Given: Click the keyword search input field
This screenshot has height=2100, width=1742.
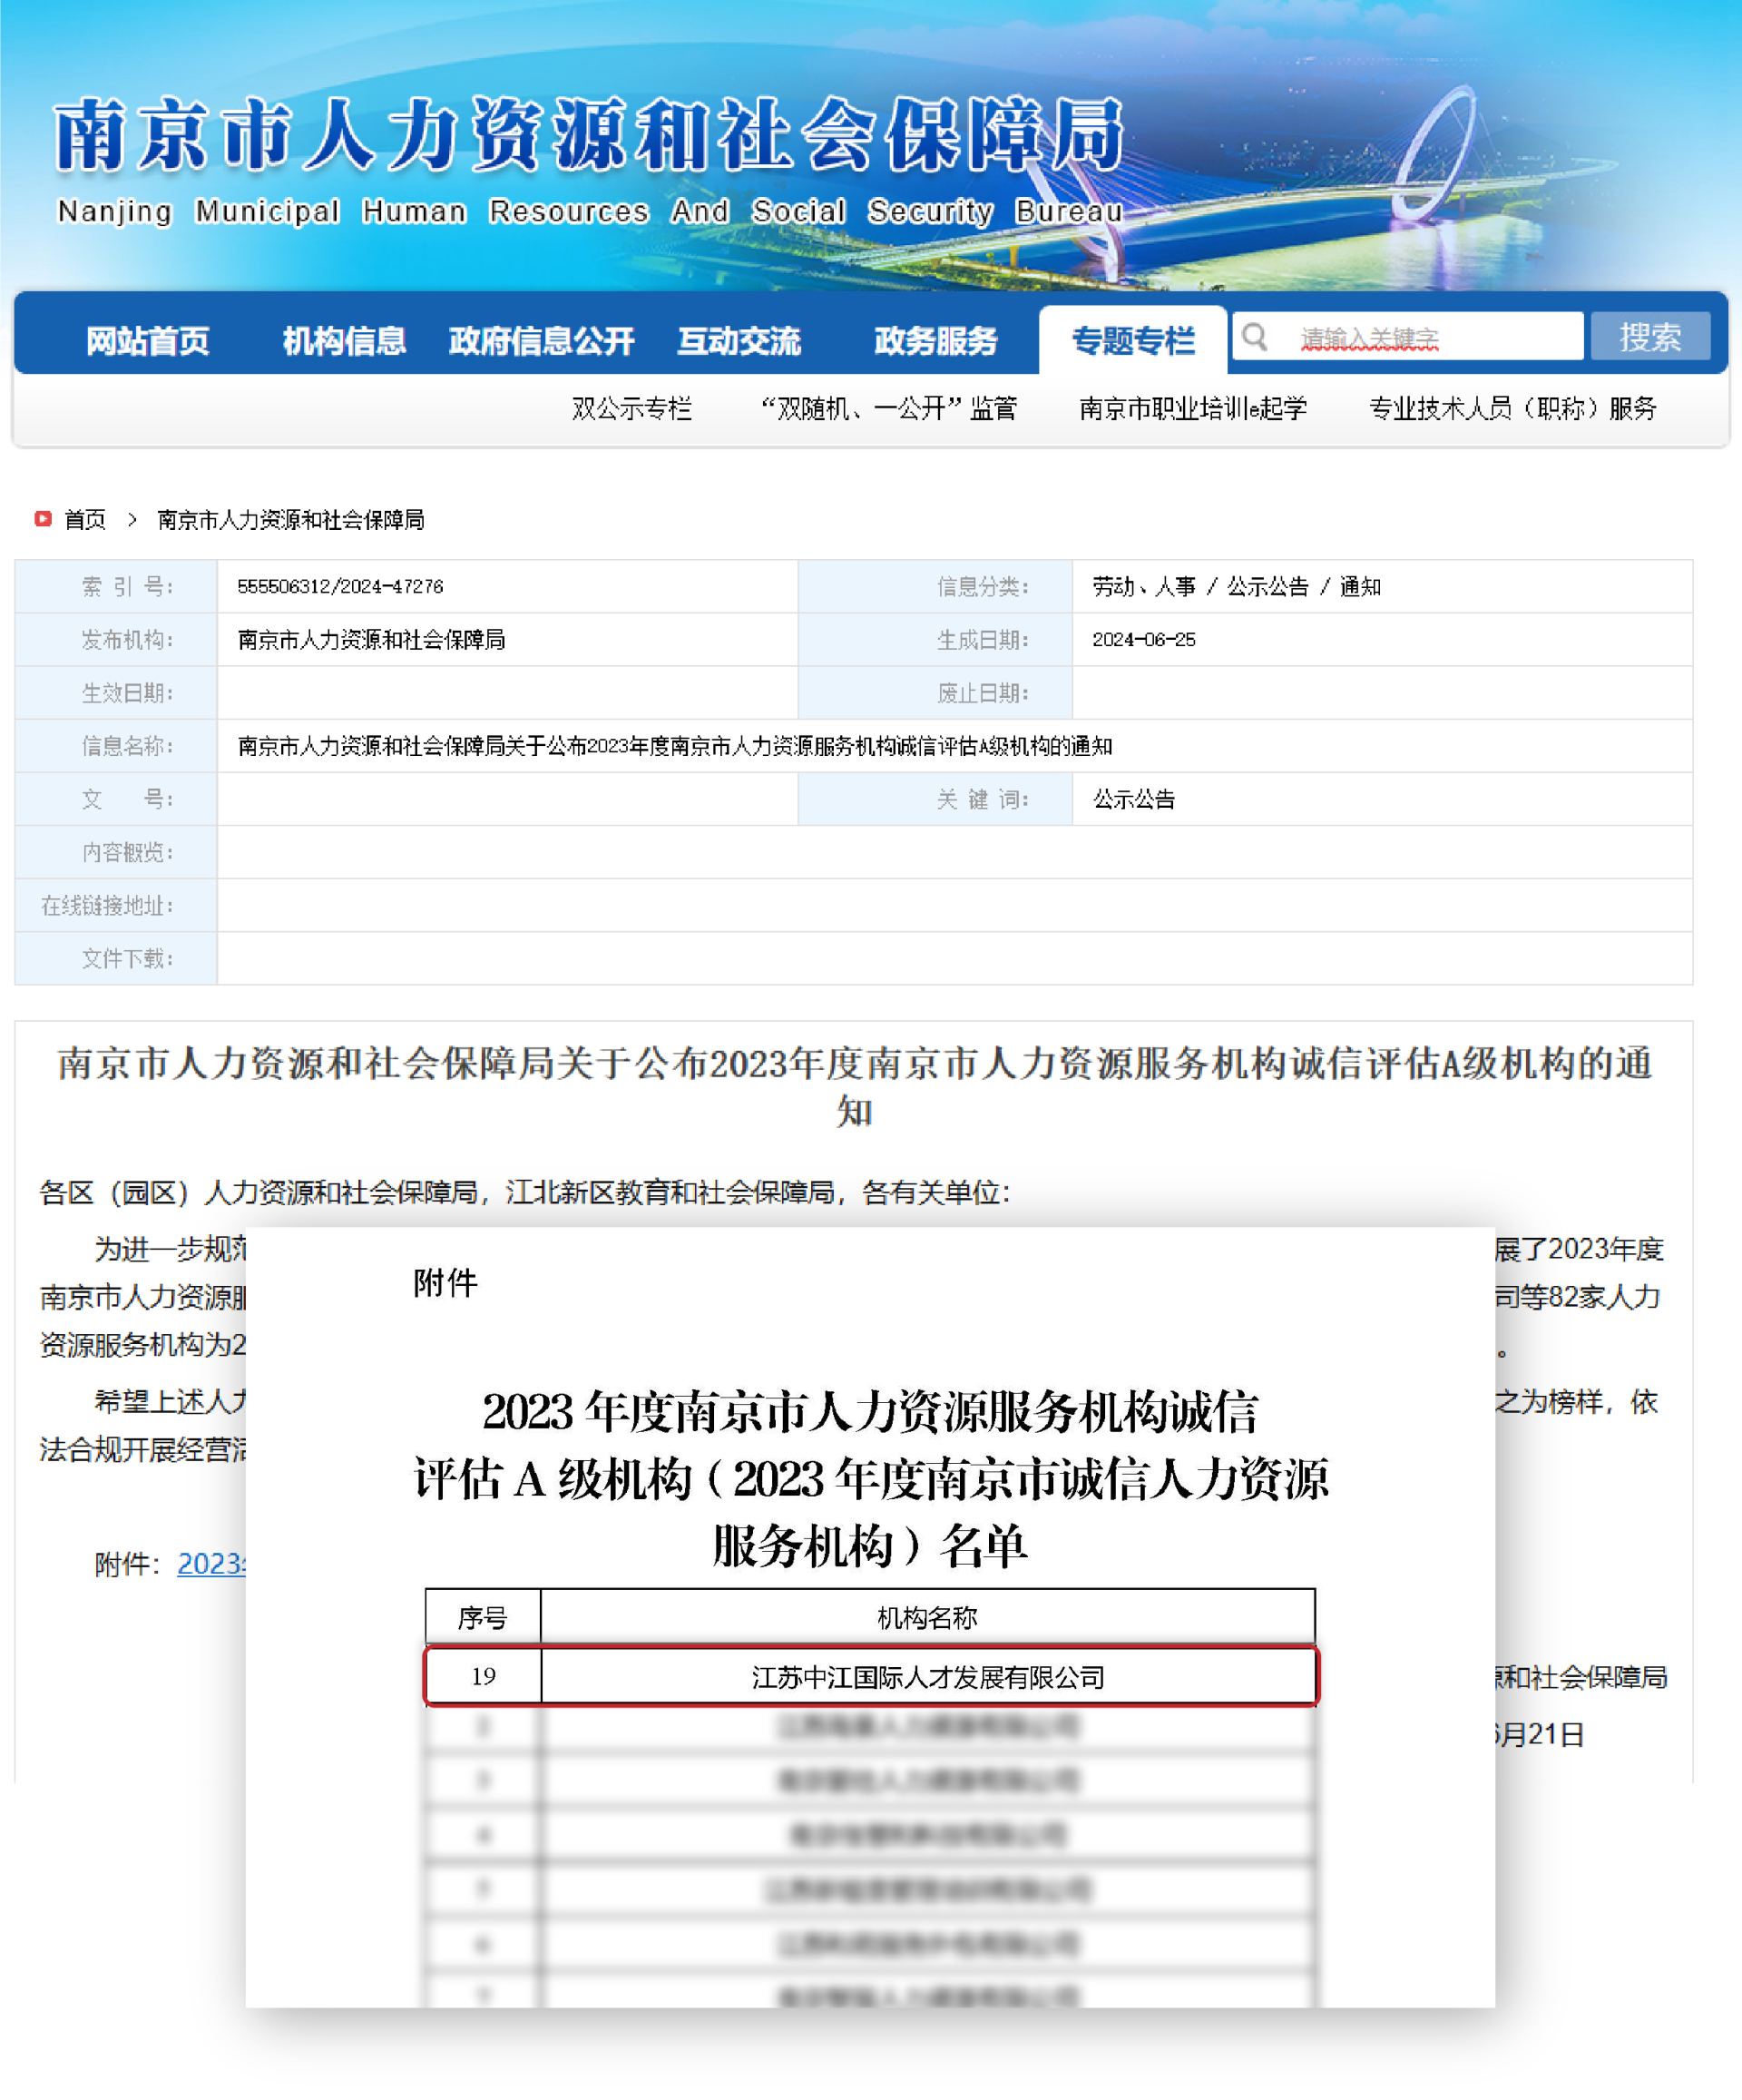Looking at the screenshot, I should tap(1408, 336).
